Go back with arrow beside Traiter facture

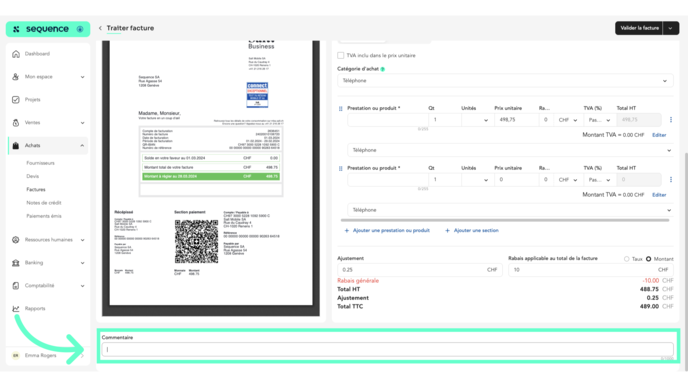[100, 28]
